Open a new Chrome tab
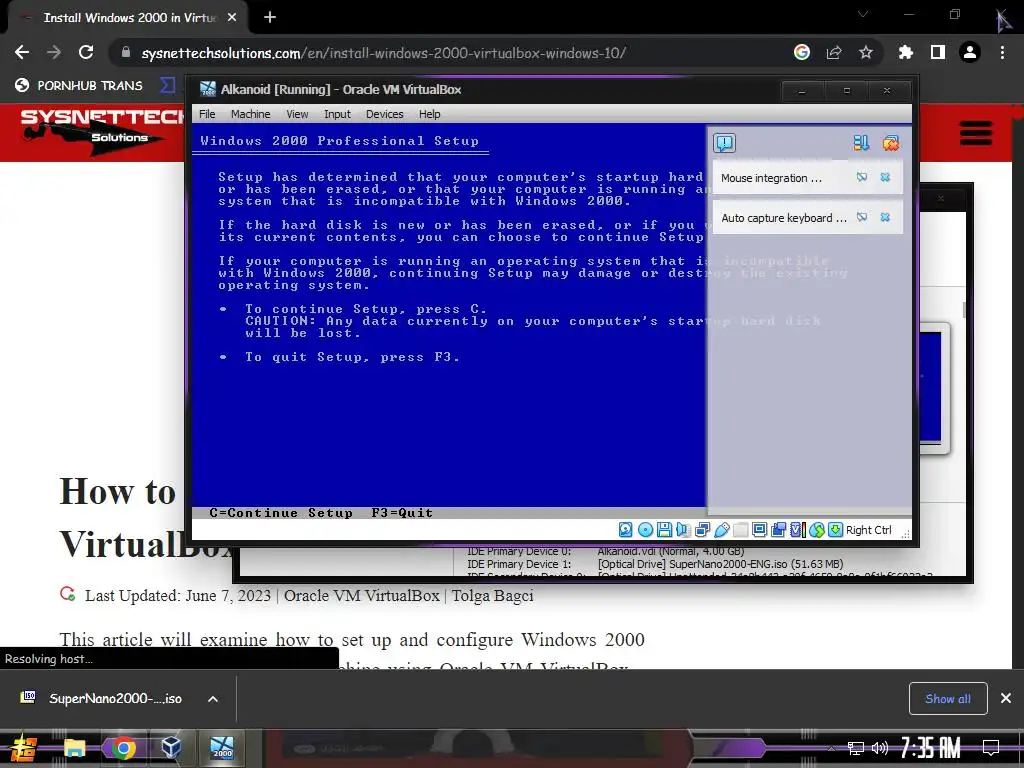The height and width of the screenshot is (768, 1024). 270,18
